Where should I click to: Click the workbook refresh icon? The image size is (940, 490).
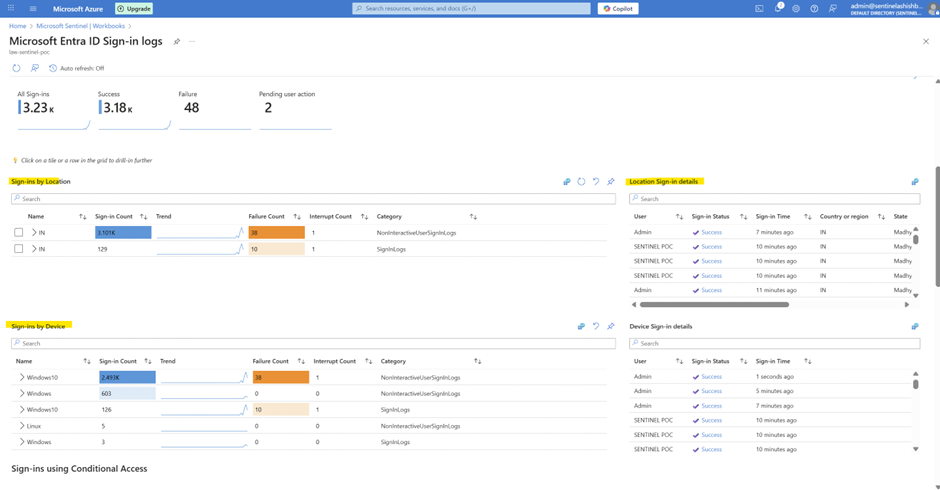16,68
